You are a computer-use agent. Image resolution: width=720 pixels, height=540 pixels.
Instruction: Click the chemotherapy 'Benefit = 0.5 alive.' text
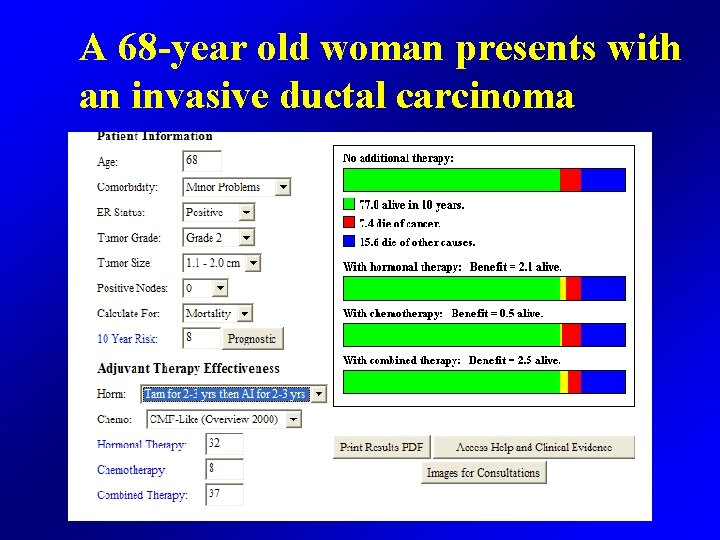pos(497,313)
